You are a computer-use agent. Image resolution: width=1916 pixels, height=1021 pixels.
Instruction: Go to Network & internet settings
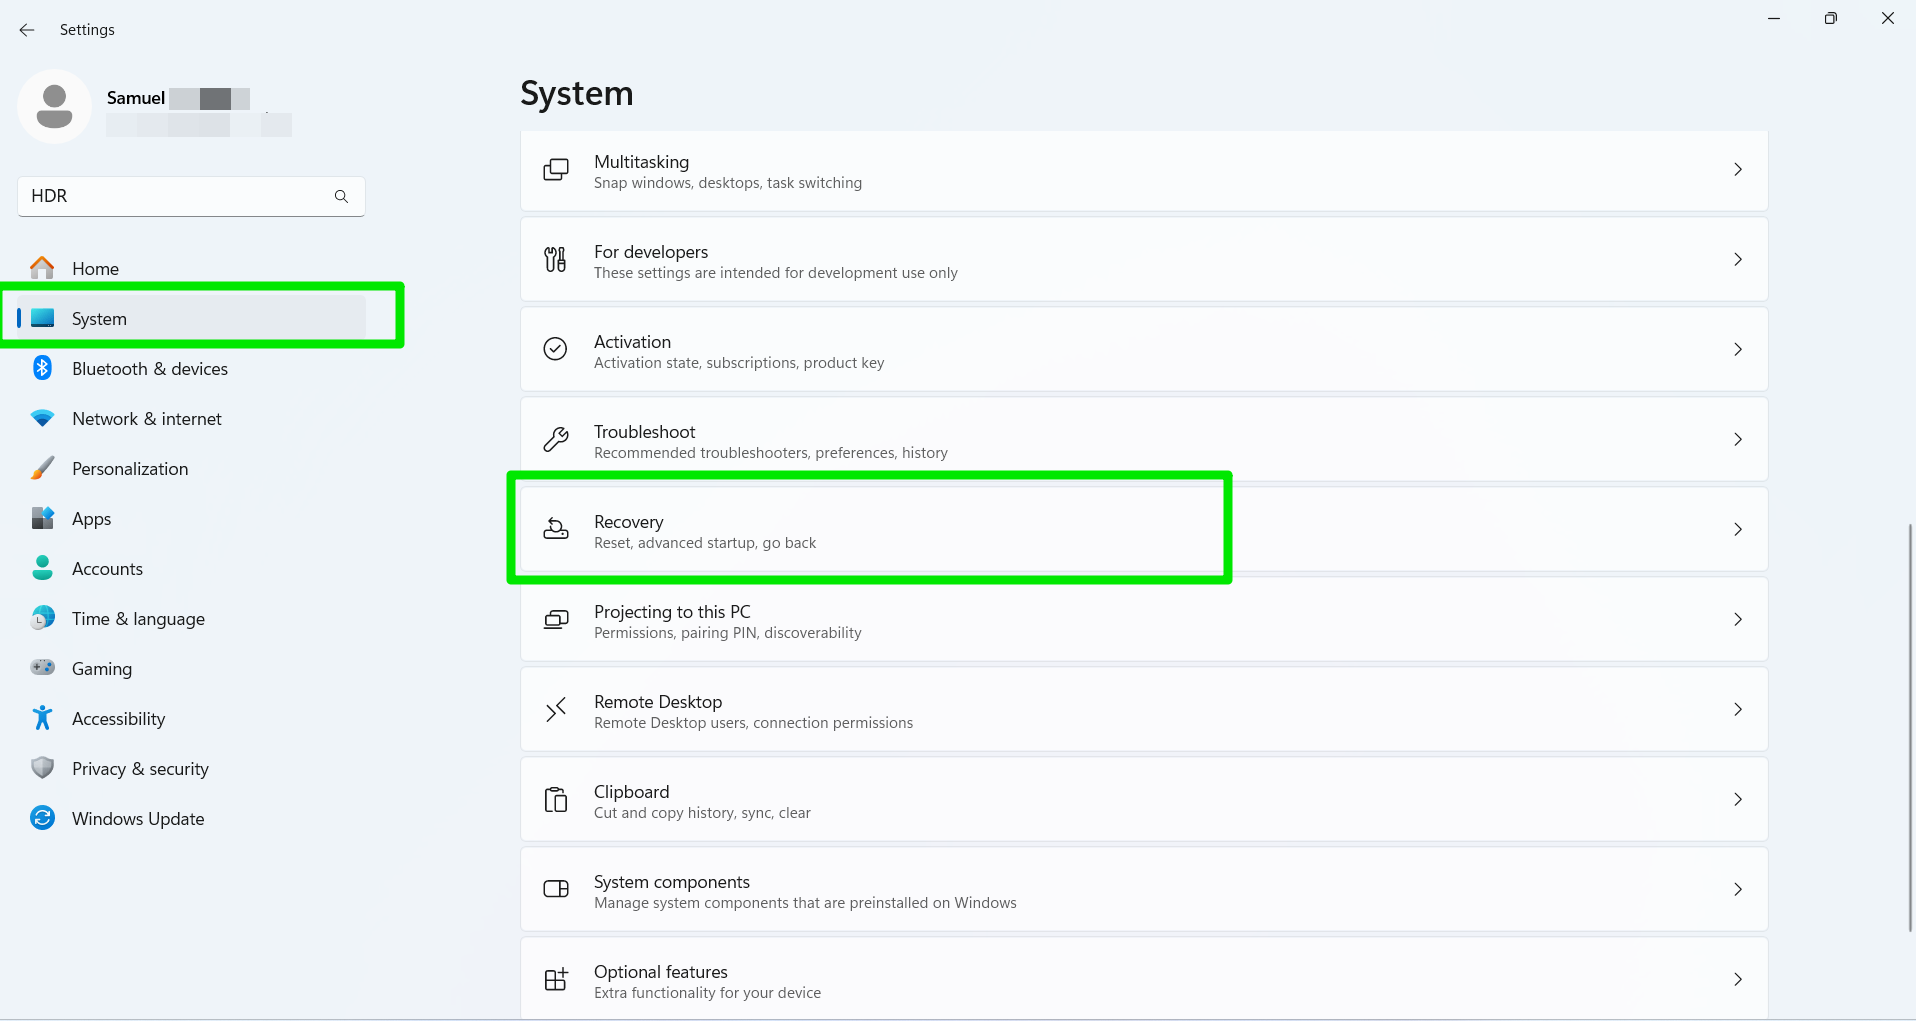pos(147,419)
